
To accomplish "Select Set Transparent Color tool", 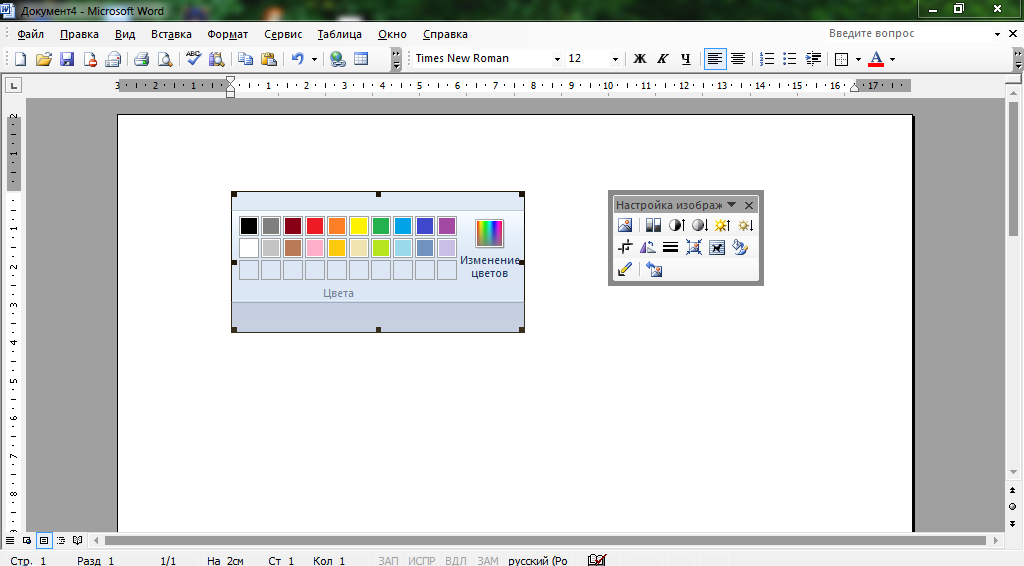I will tap(625, 269).
